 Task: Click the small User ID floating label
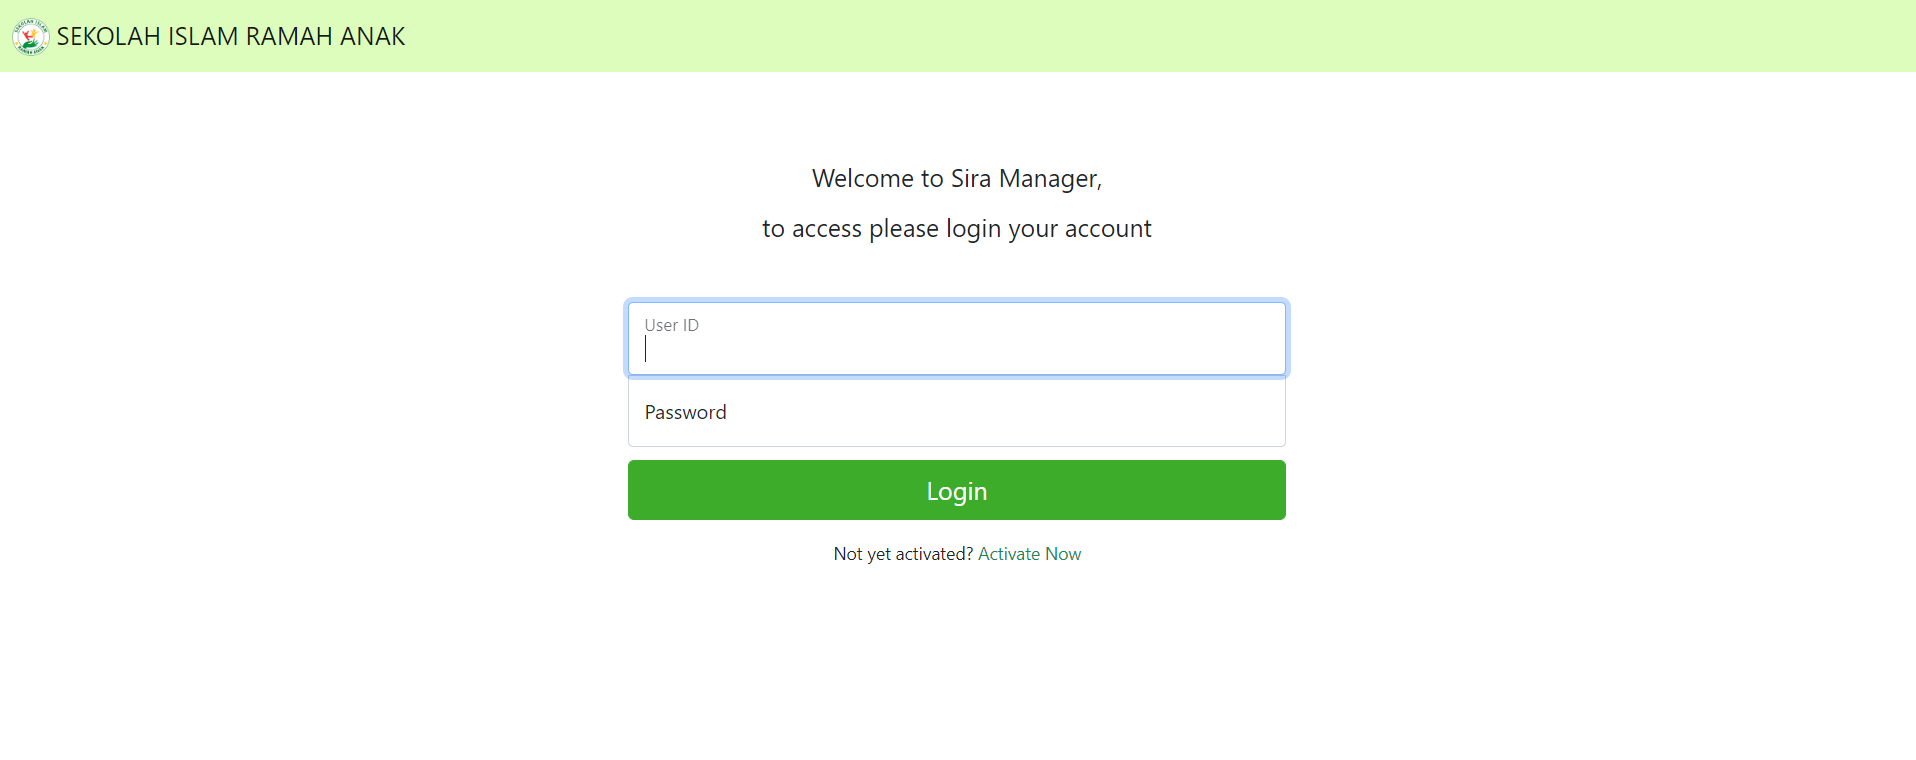tap(671, 325)
